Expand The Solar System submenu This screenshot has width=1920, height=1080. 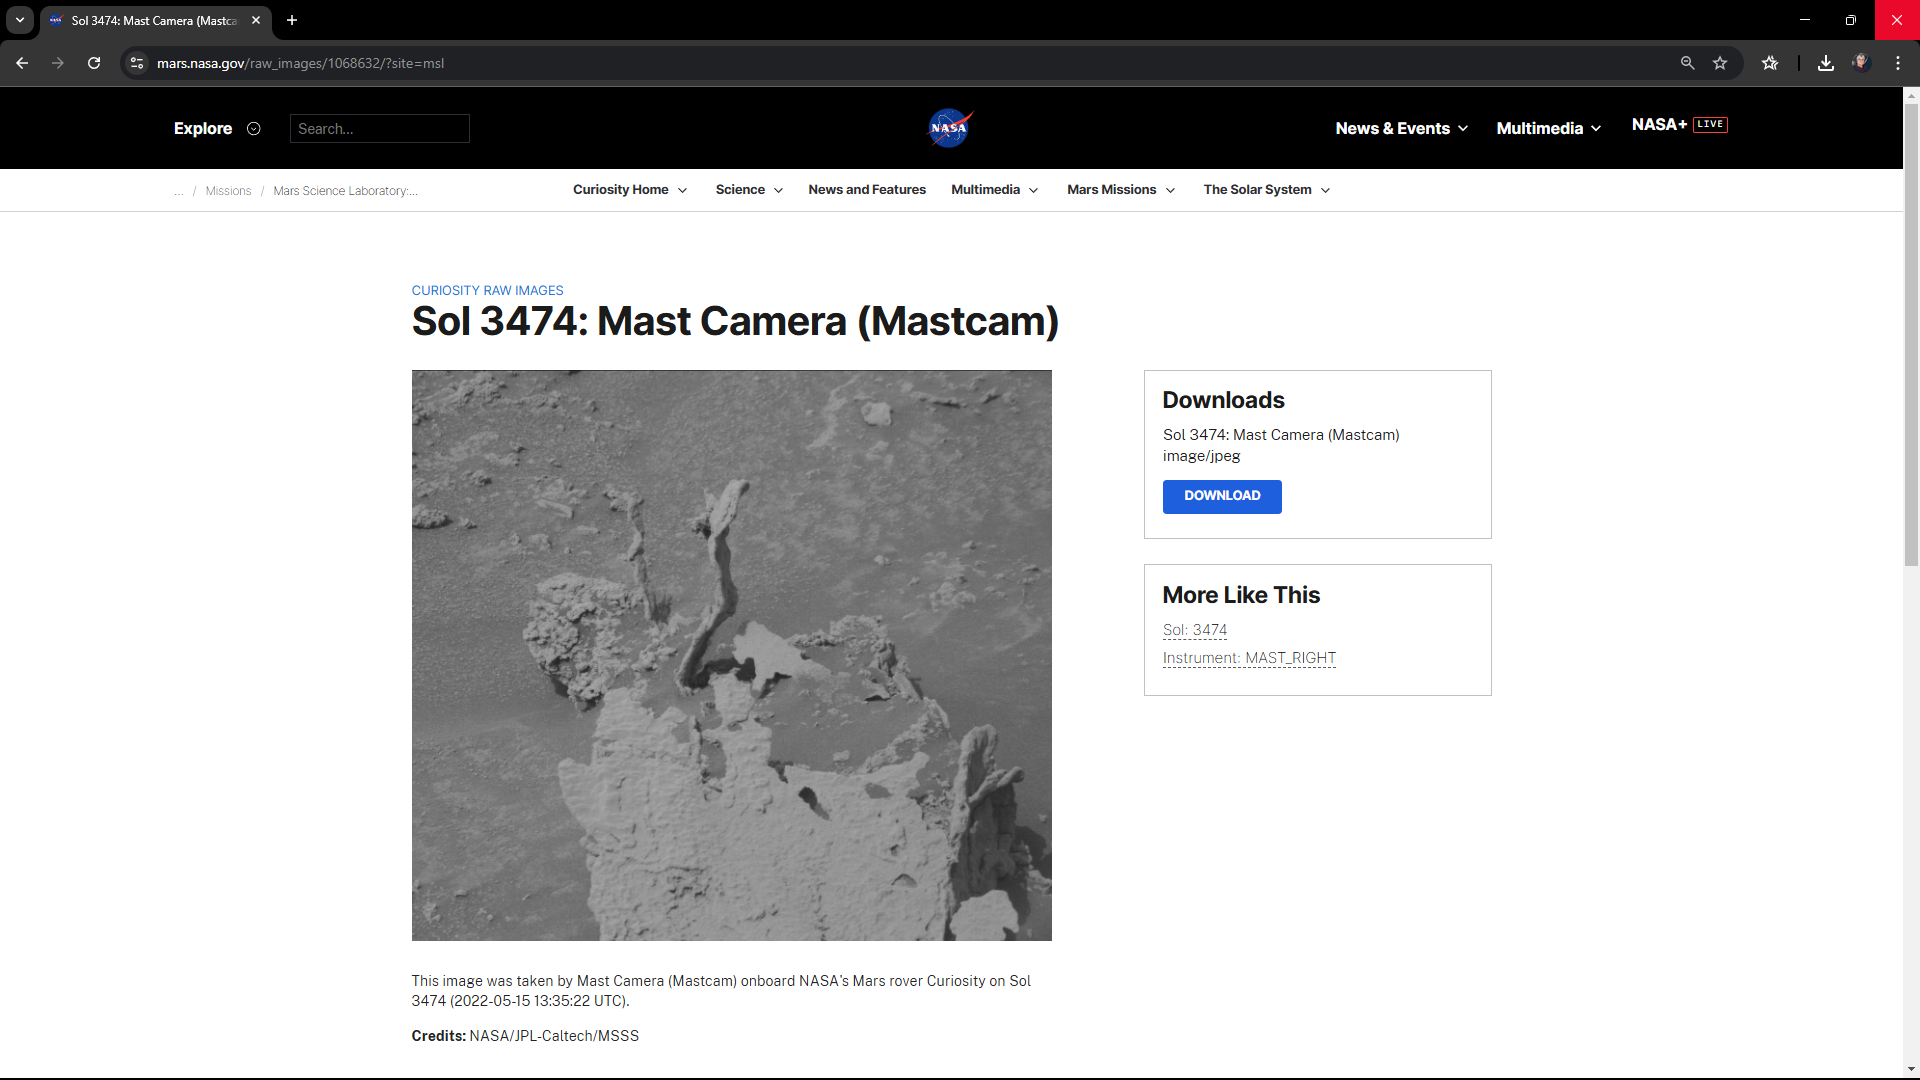coord(1267,190)
